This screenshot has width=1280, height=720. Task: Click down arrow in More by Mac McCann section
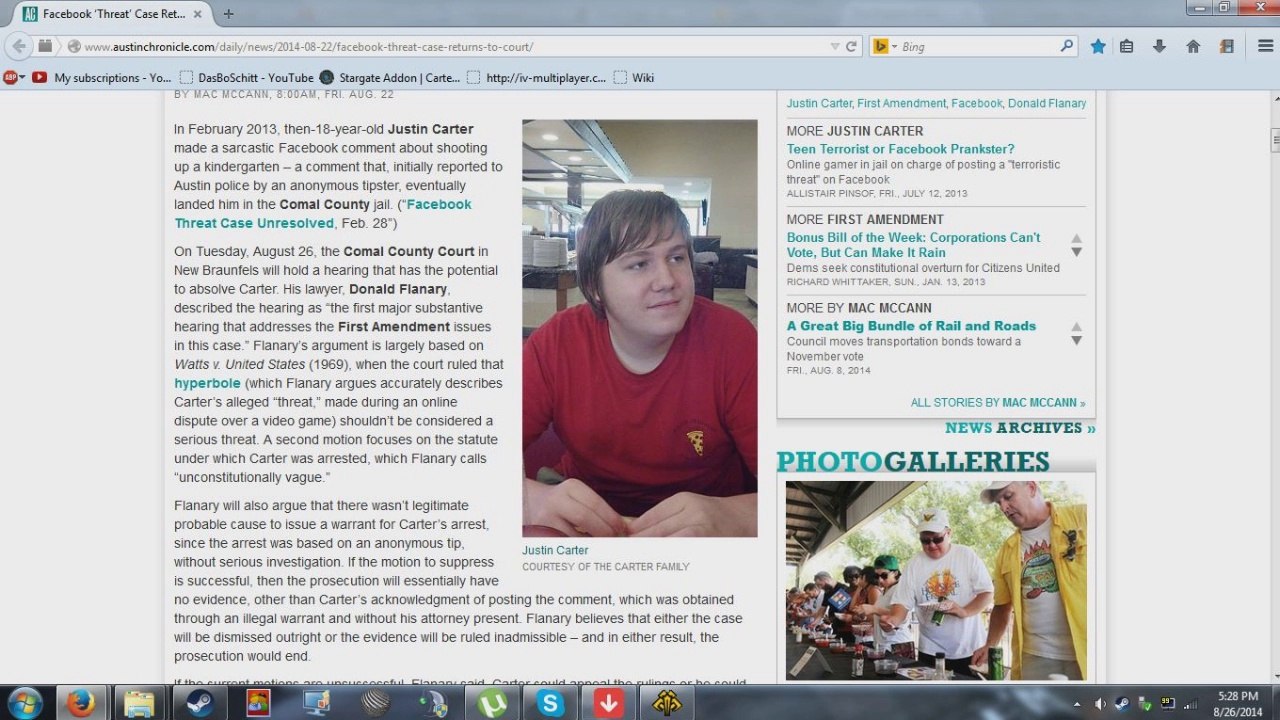click(x=1077, y=340)
